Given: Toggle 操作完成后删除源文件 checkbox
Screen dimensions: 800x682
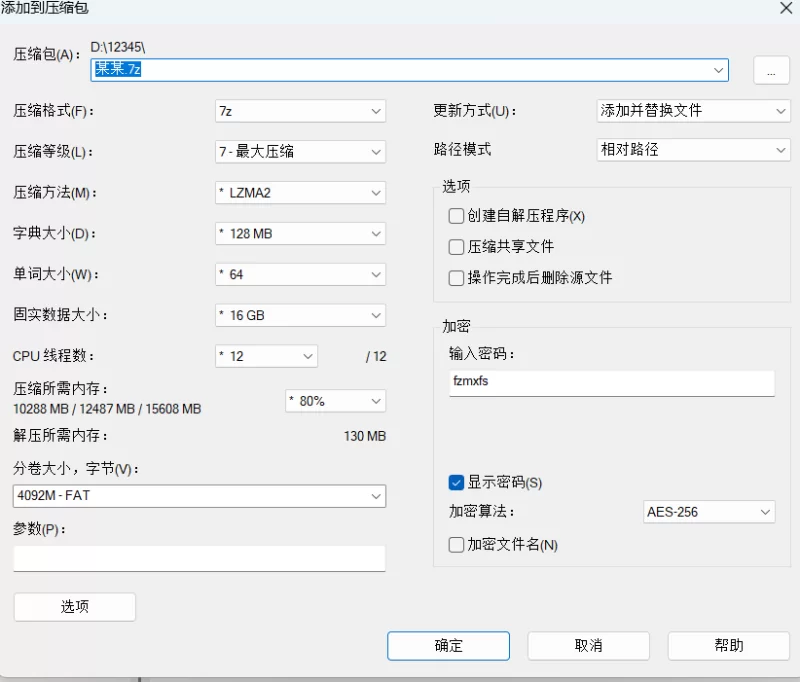Looking at the screenshot, I should click(457, 278).
